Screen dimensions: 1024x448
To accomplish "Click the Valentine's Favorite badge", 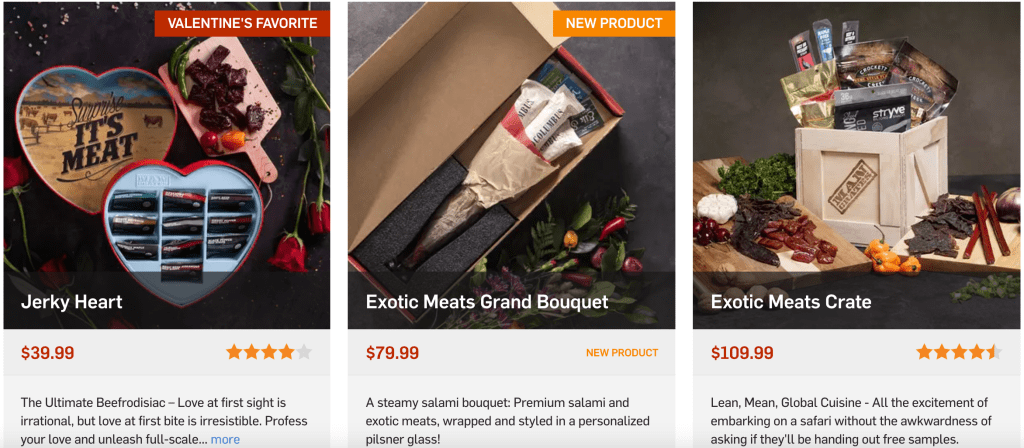I will [242, 23].
